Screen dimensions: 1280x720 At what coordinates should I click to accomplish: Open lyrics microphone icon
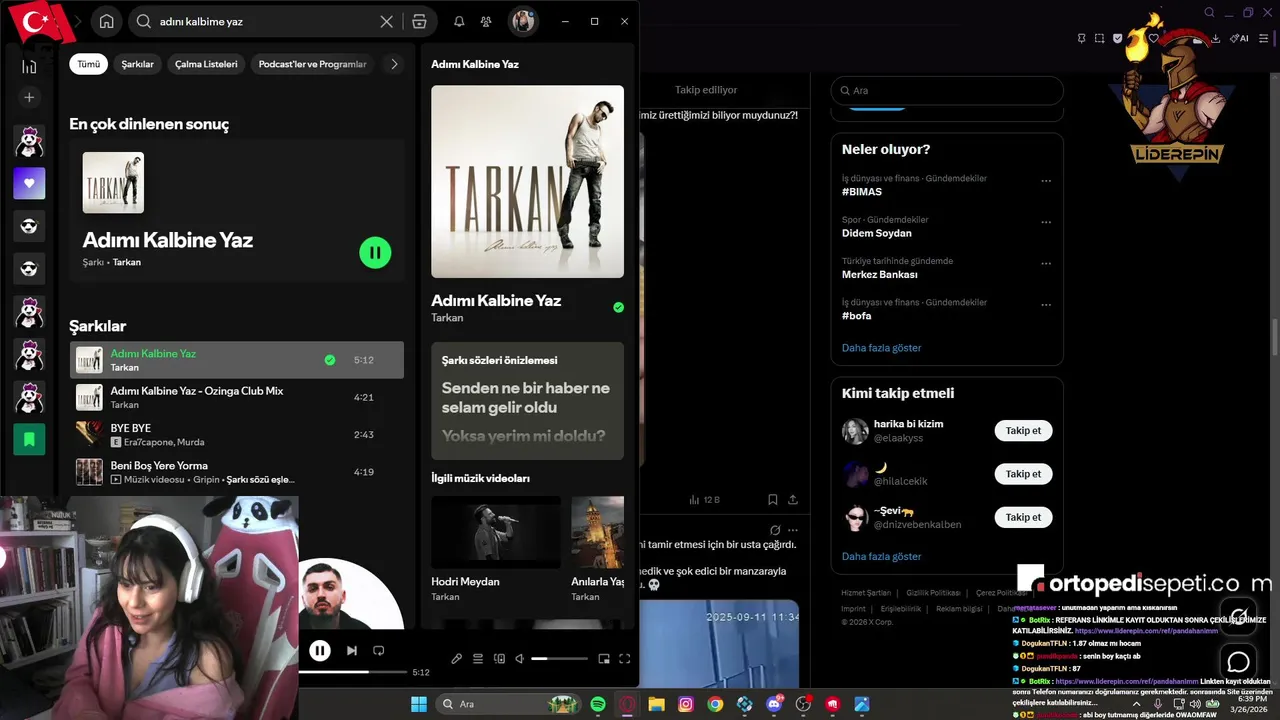pos(456,658)
